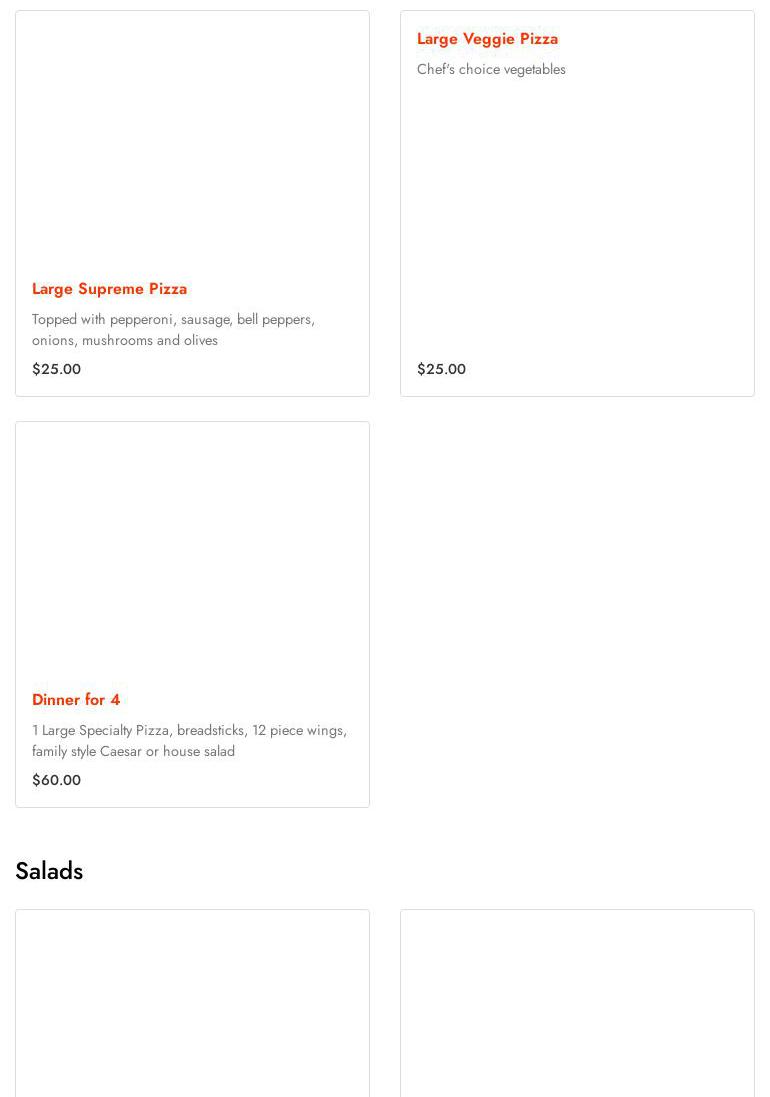This screenshot has height=1097, width=770.
Task: Click 'family style Caesar or house salad' text
Action: coord(133,751)
